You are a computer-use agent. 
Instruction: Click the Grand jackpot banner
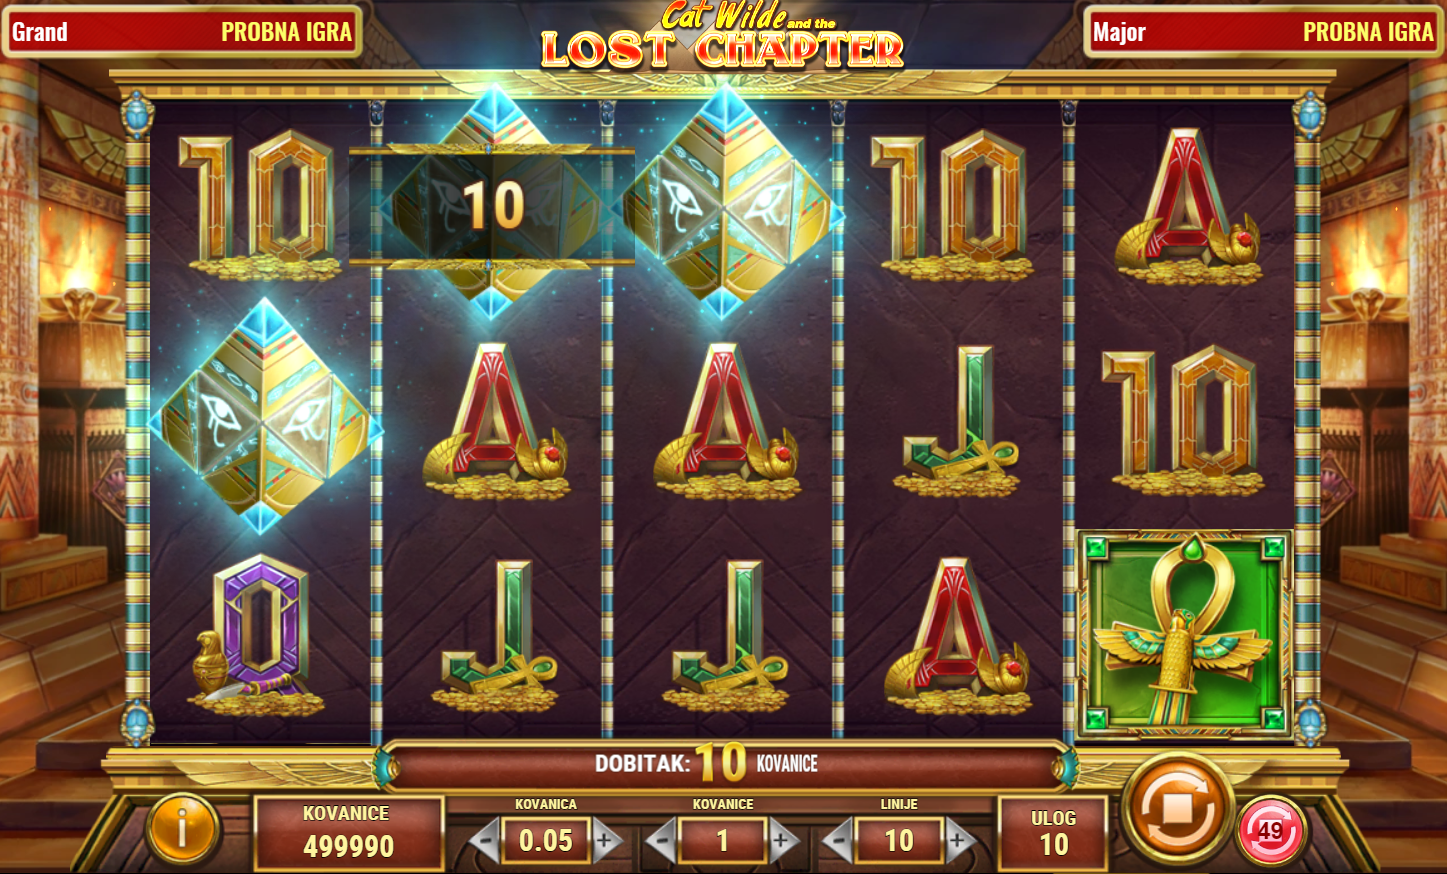(x=182, y=32)
